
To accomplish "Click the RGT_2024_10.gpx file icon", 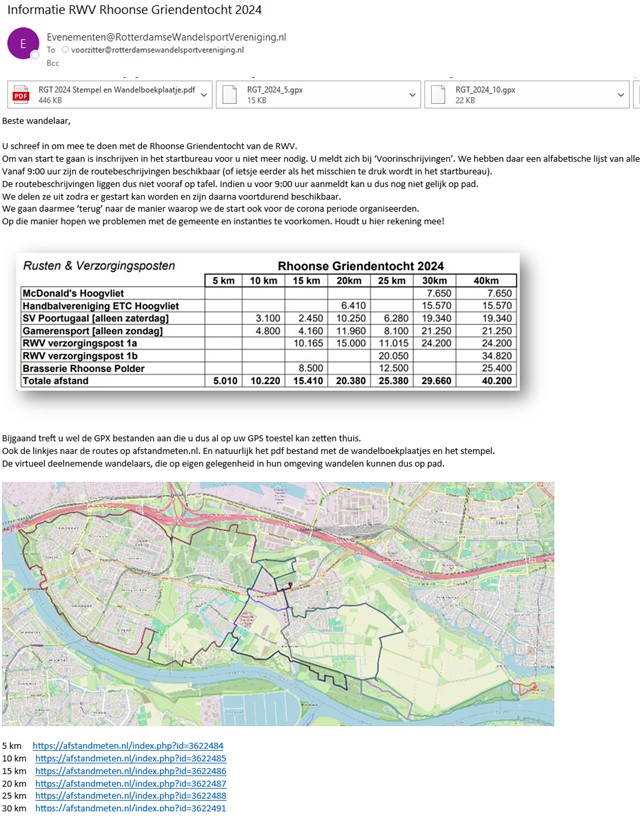I will click(438, 94).
